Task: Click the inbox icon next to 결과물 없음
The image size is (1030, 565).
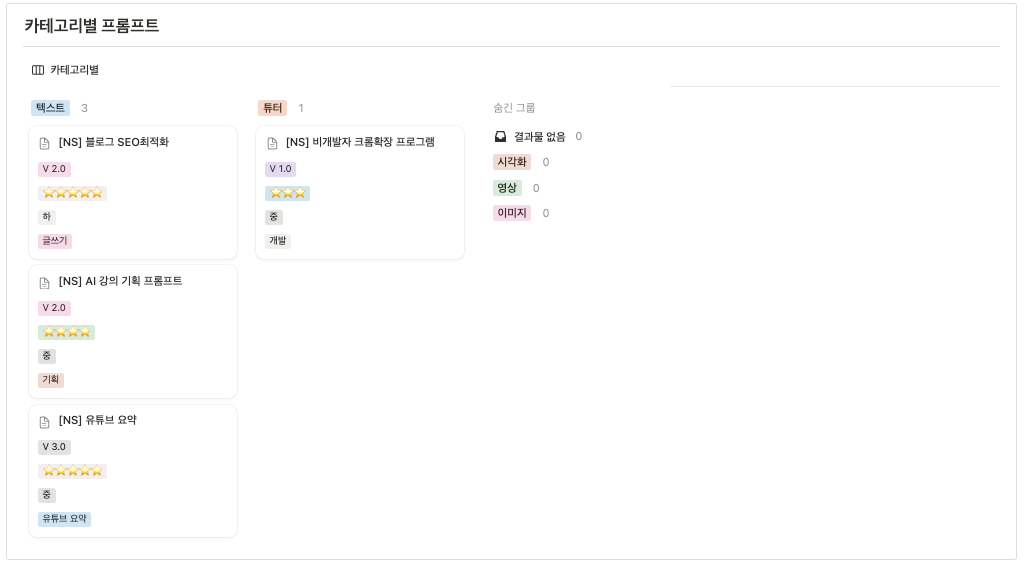Action: tap(501, 137)
